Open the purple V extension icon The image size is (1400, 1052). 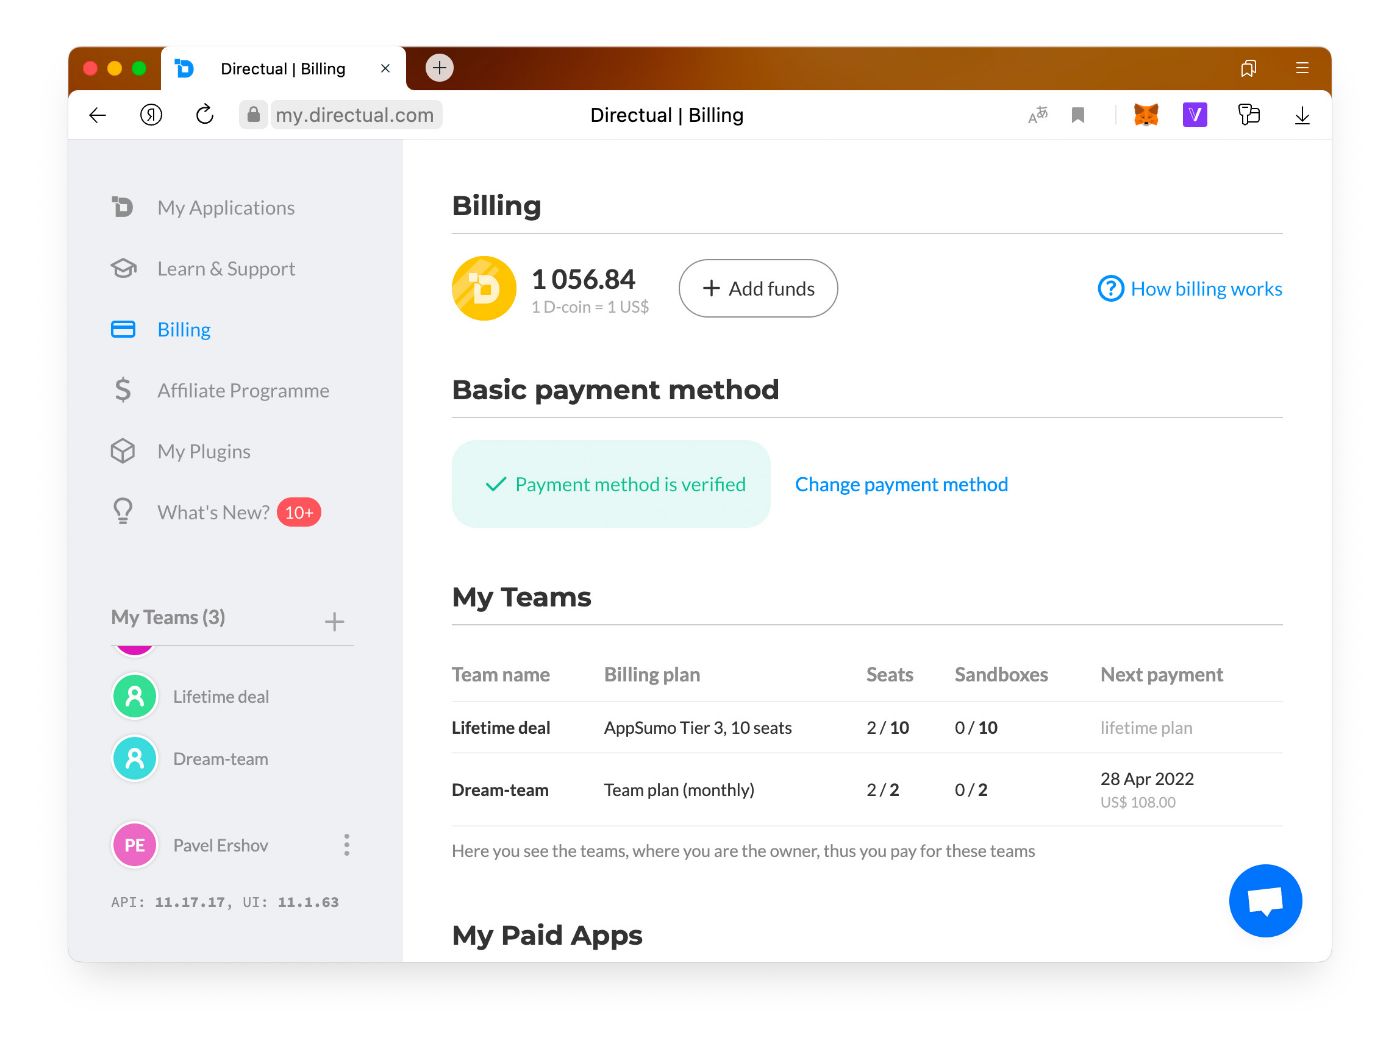[1195, 115]
